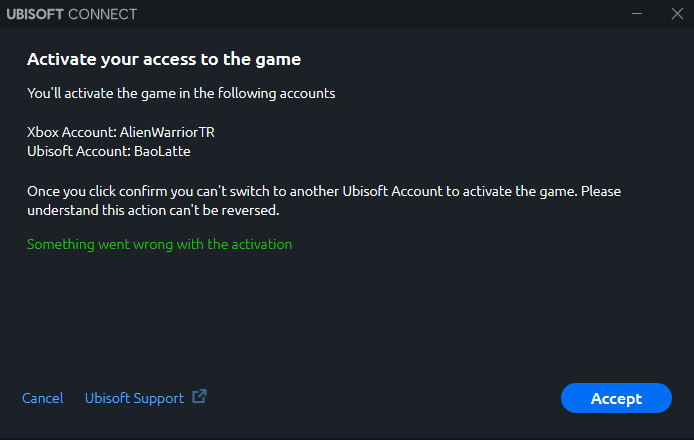
Task: Click the "Activate your access to the game" heading
Action: tap(164, 59)
